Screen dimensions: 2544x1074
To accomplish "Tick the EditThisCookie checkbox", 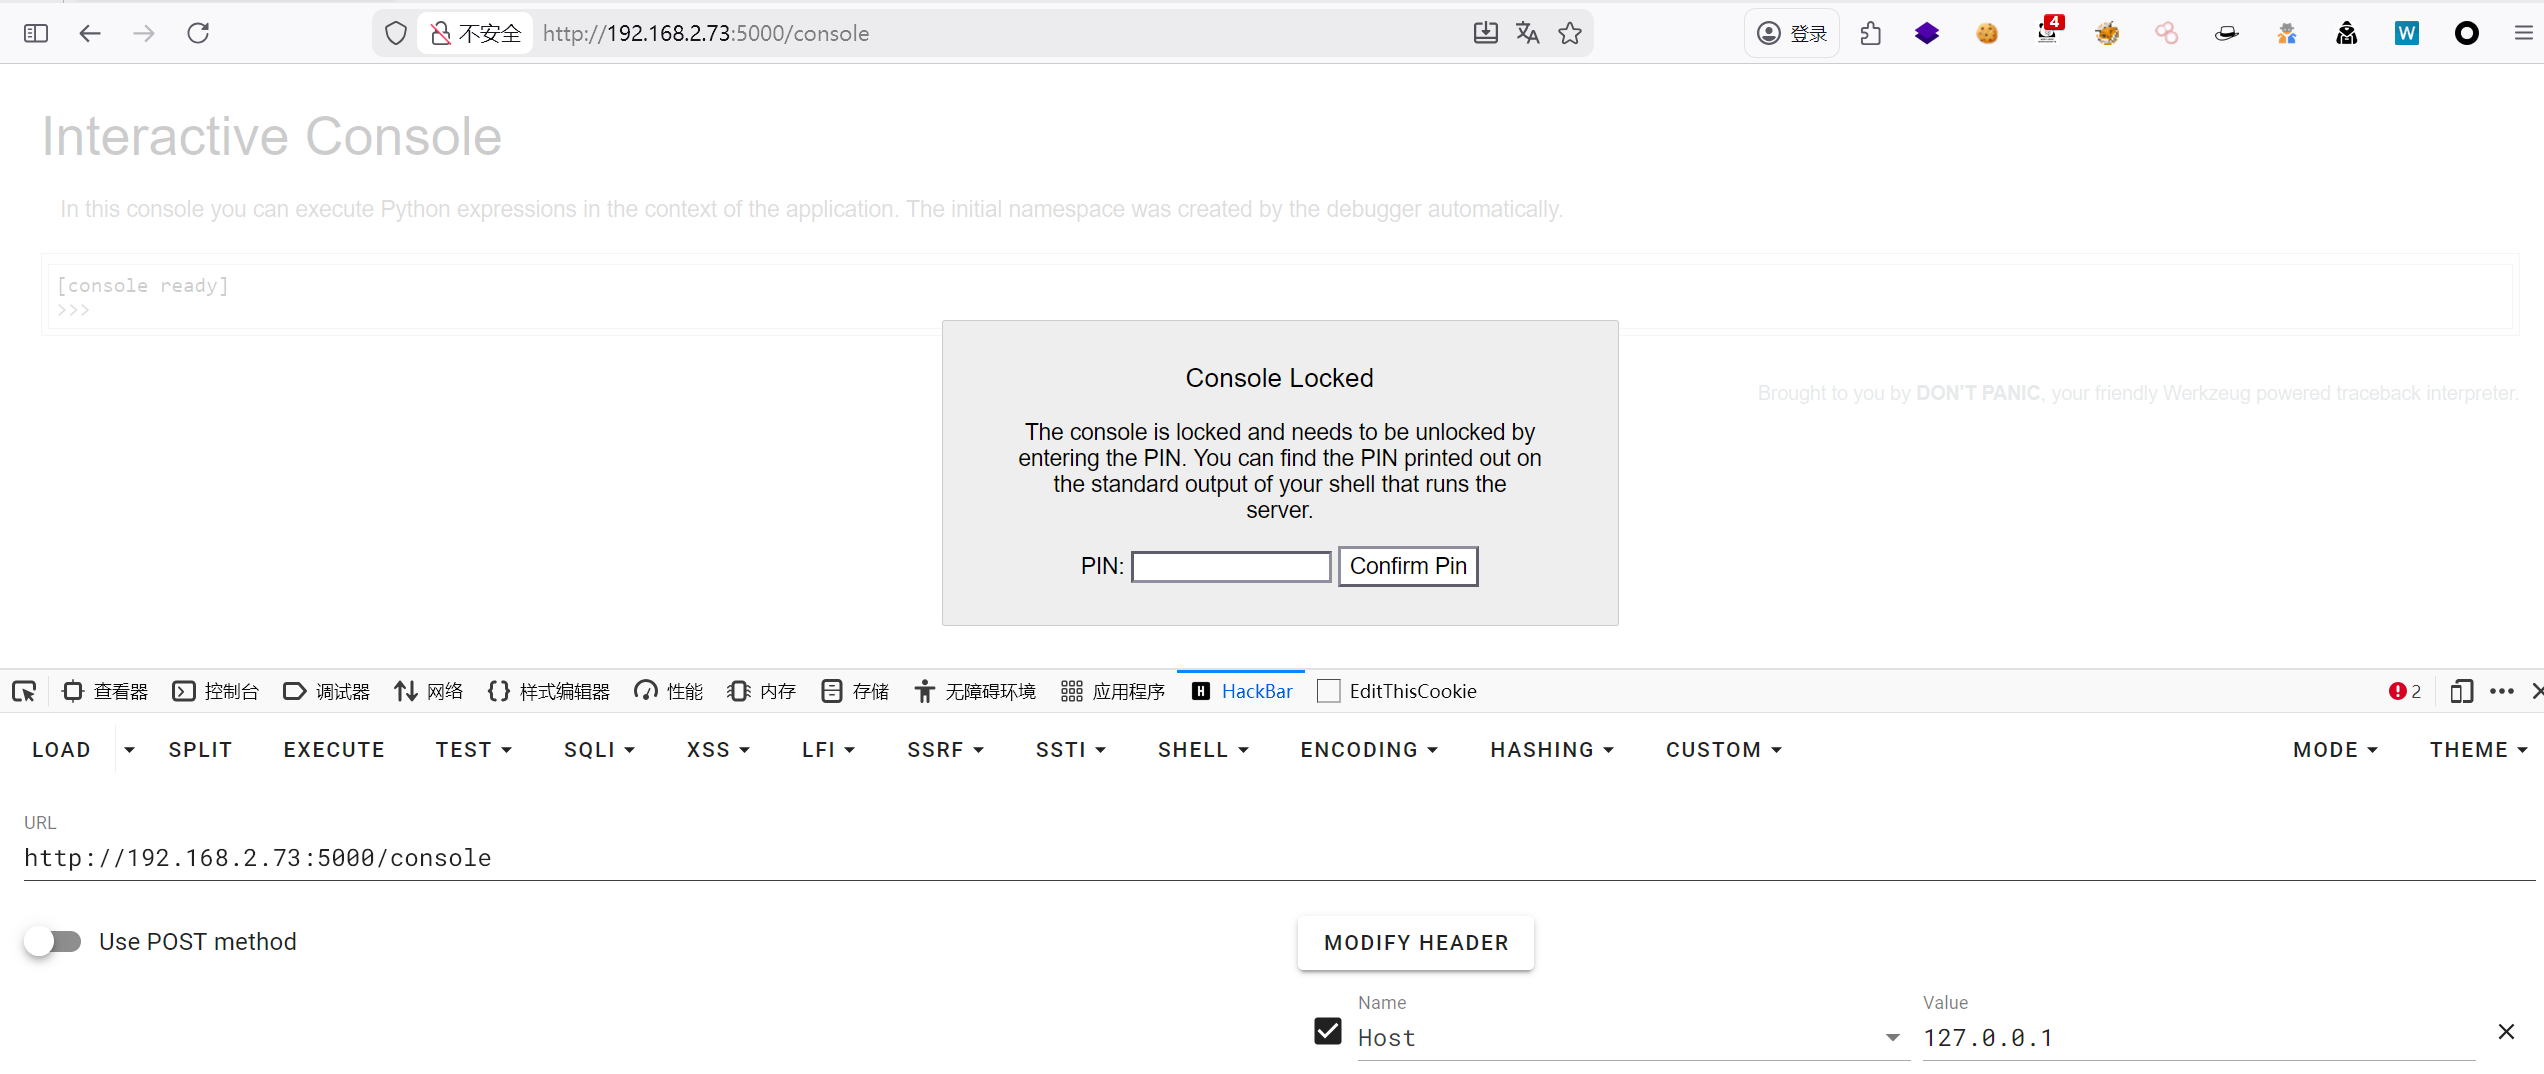I will (x=1329, y=691).
